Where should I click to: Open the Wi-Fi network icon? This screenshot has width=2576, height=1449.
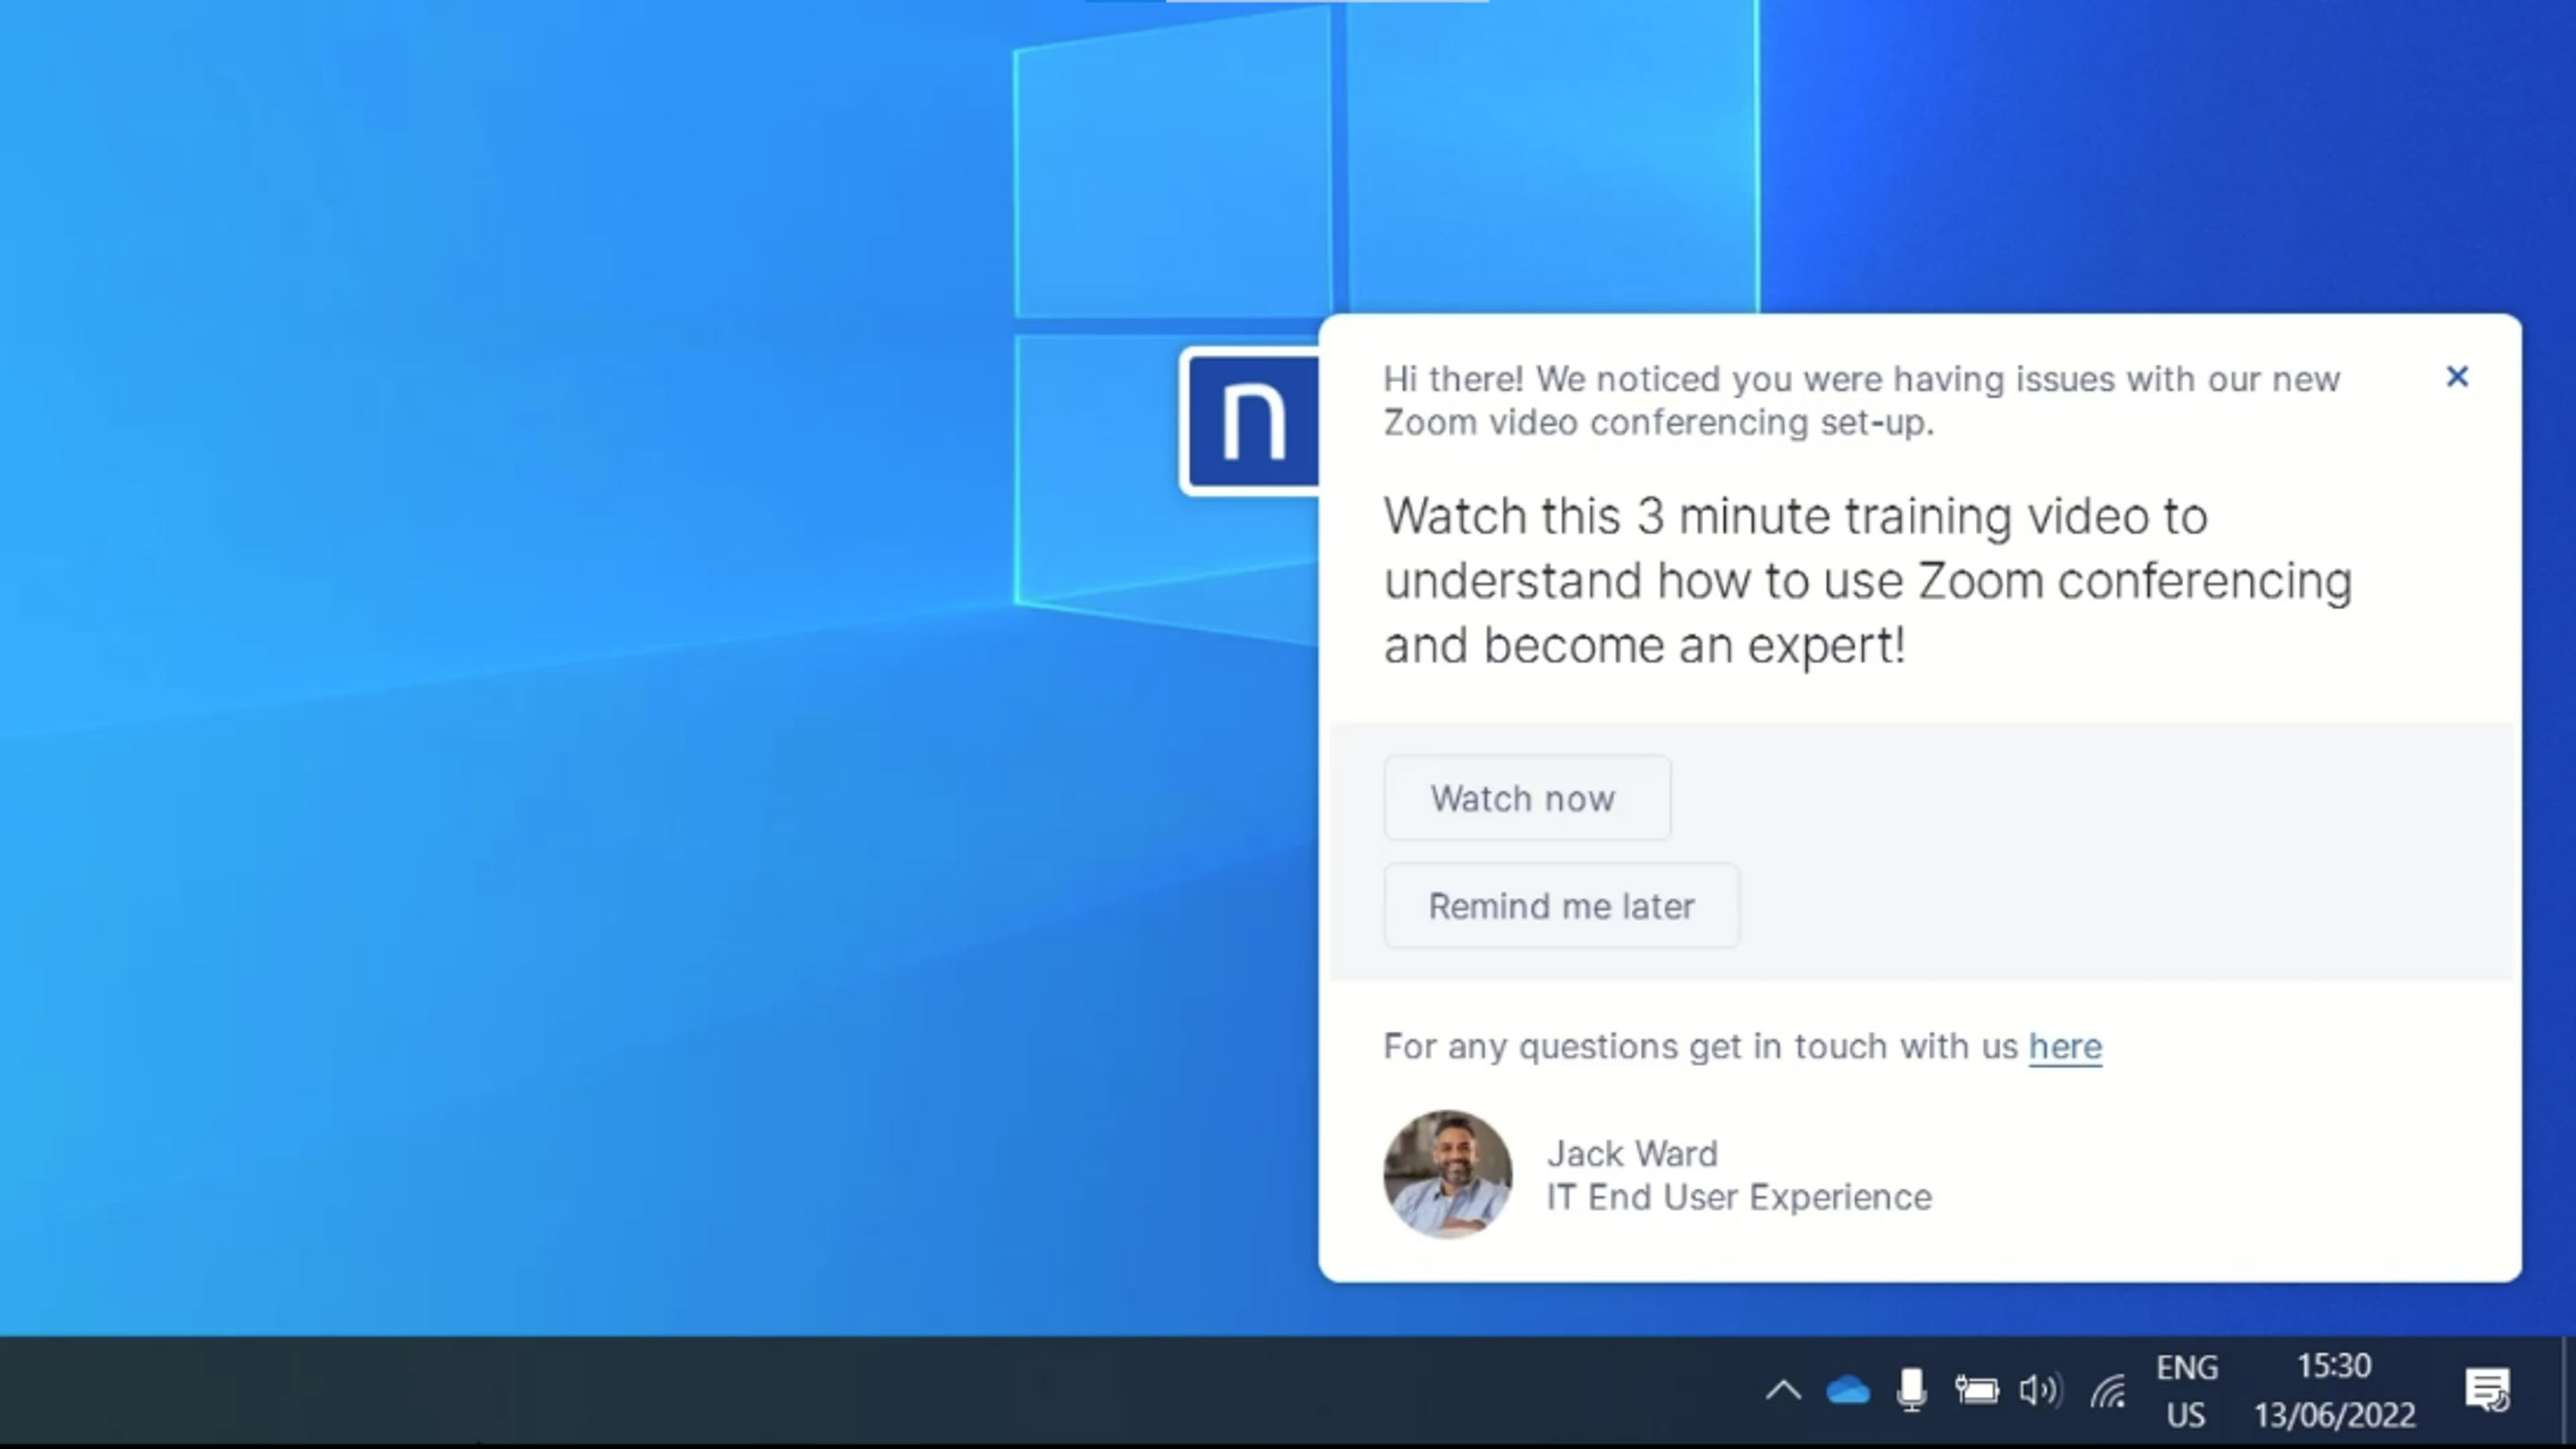(2107, 1390)
